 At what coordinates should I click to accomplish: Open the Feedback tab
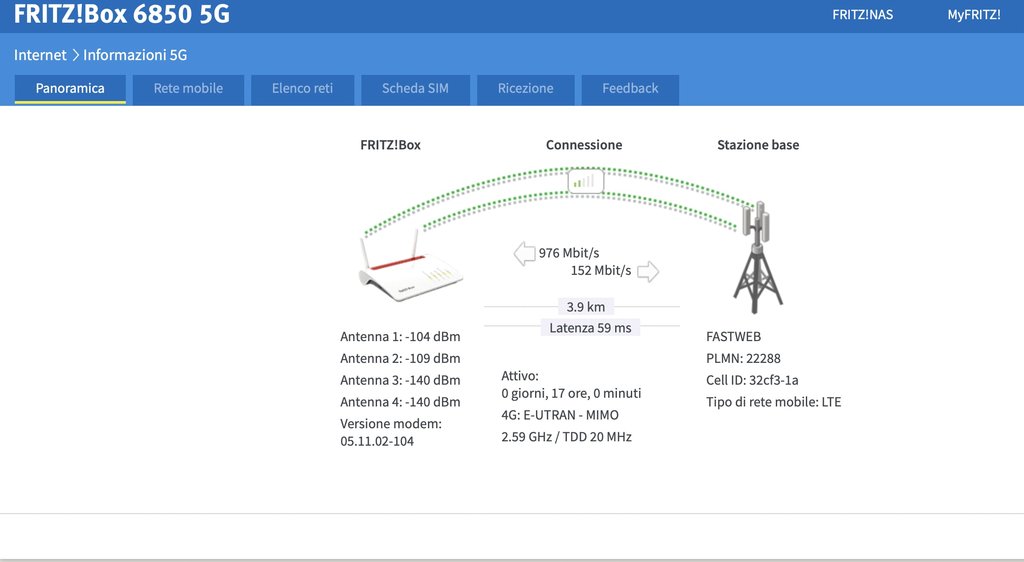[x=630, y=89]
